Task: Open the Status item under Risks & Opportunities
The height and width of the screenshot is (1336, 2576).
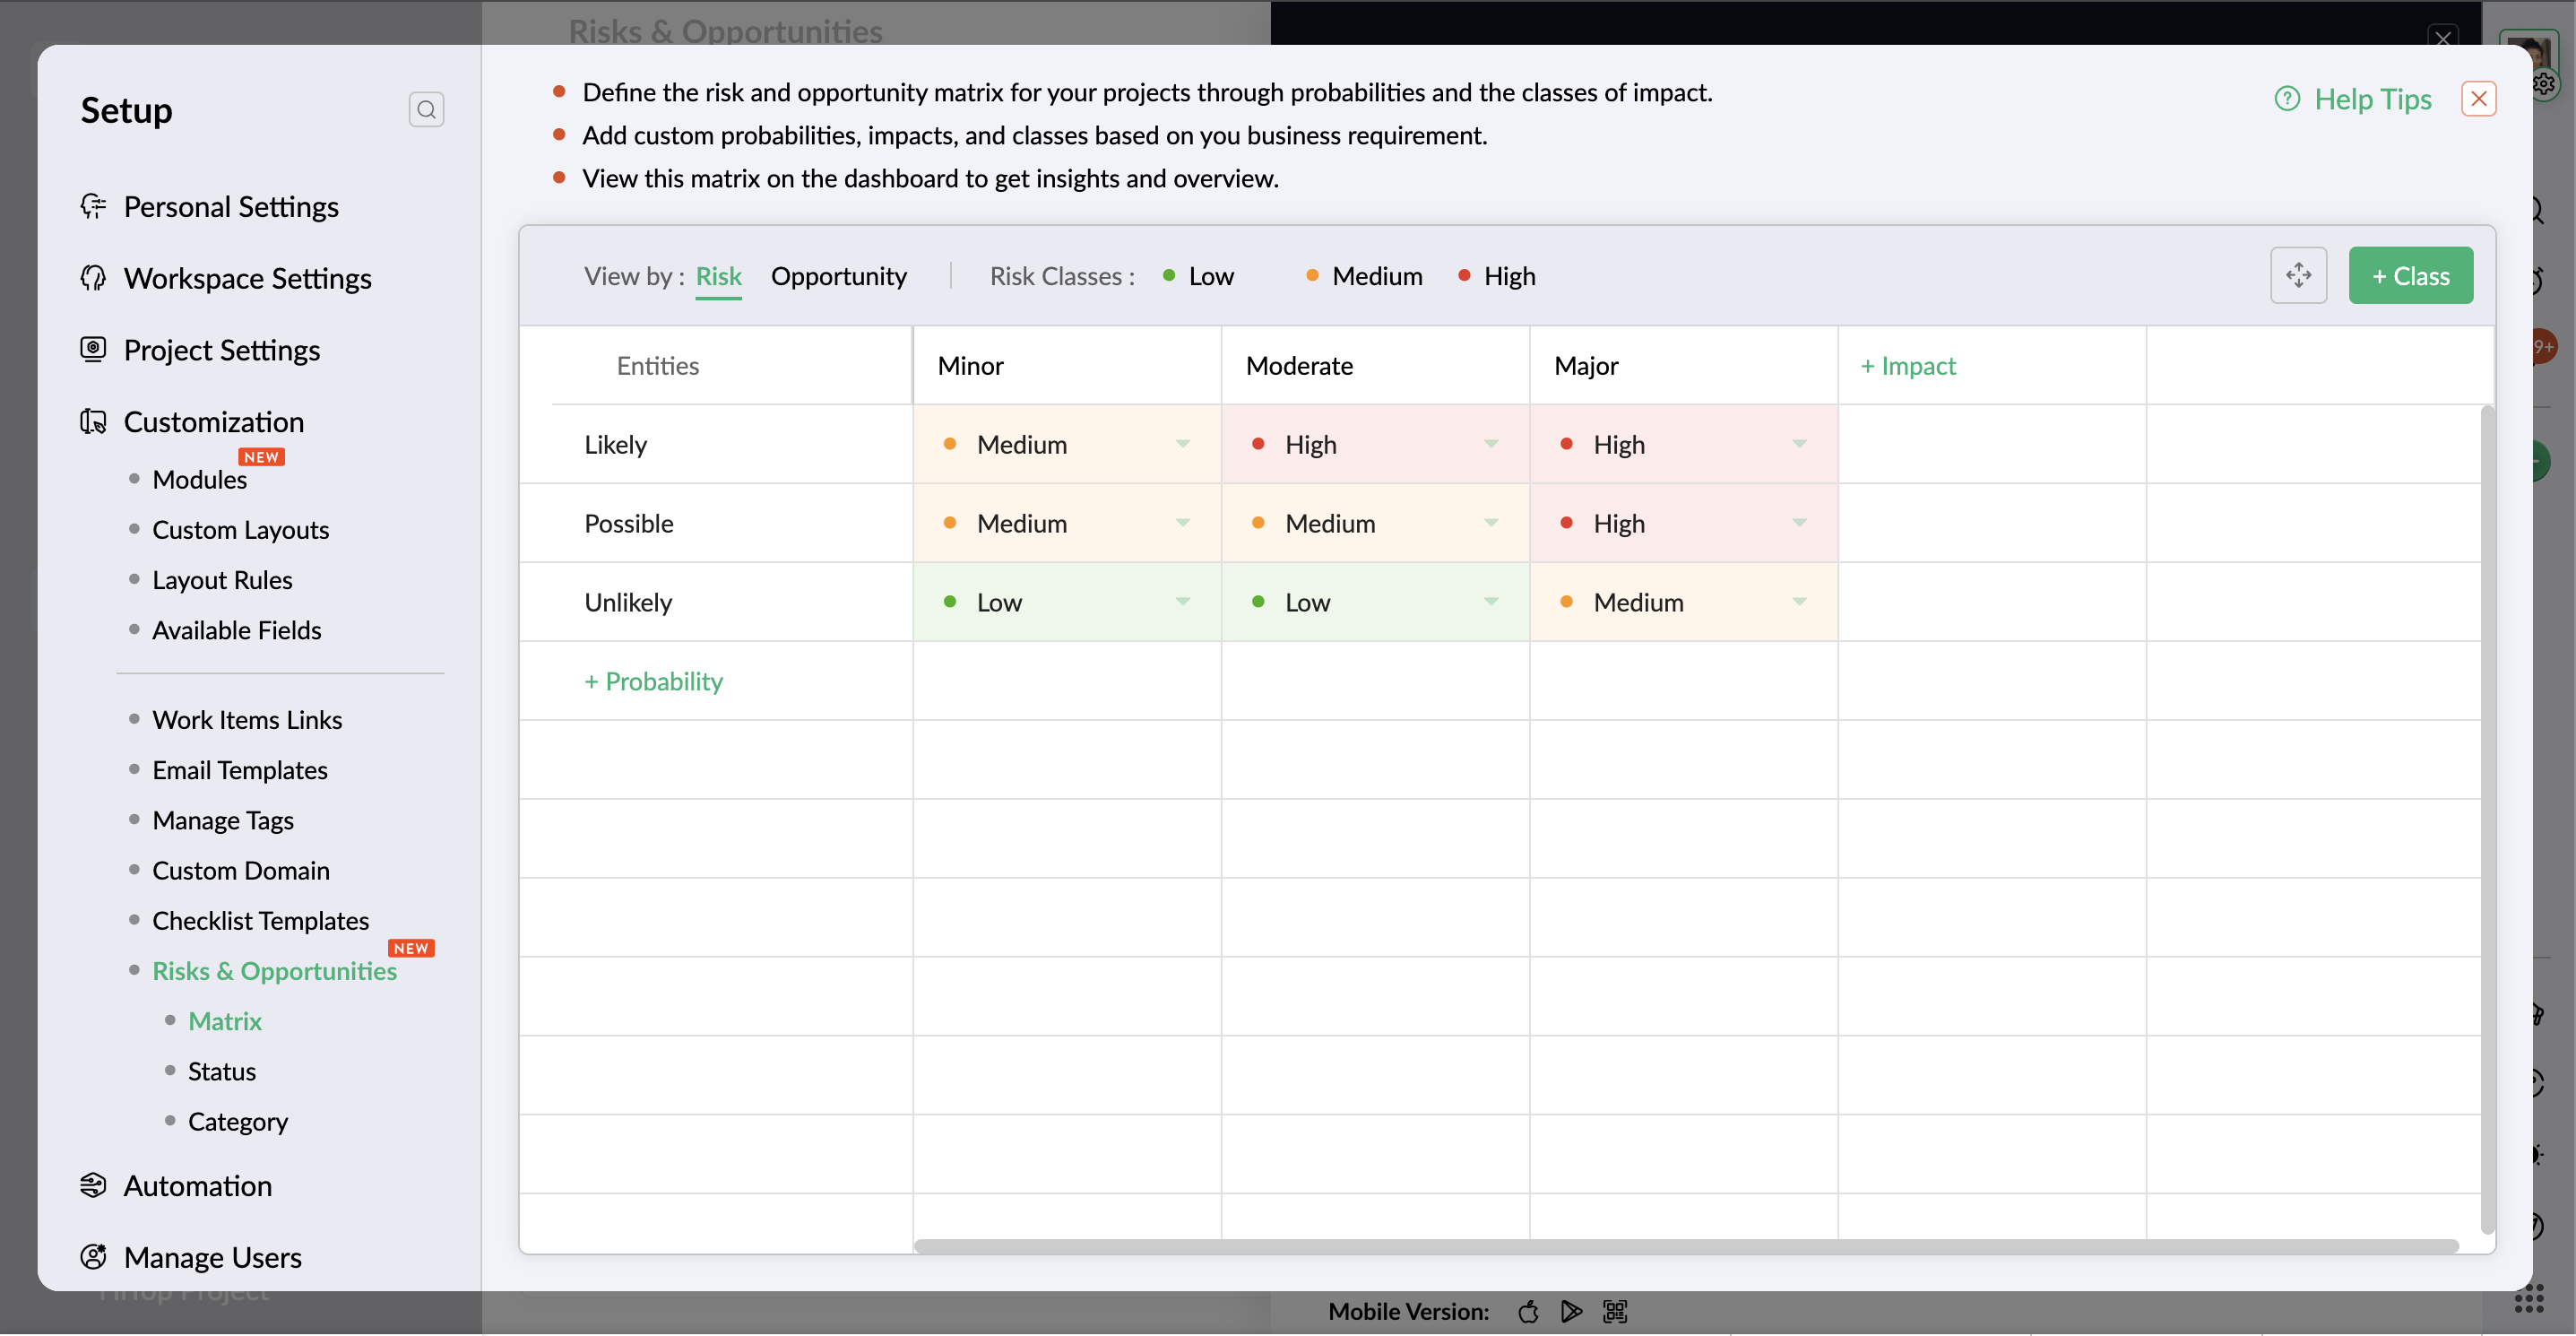Action: 222,1071
